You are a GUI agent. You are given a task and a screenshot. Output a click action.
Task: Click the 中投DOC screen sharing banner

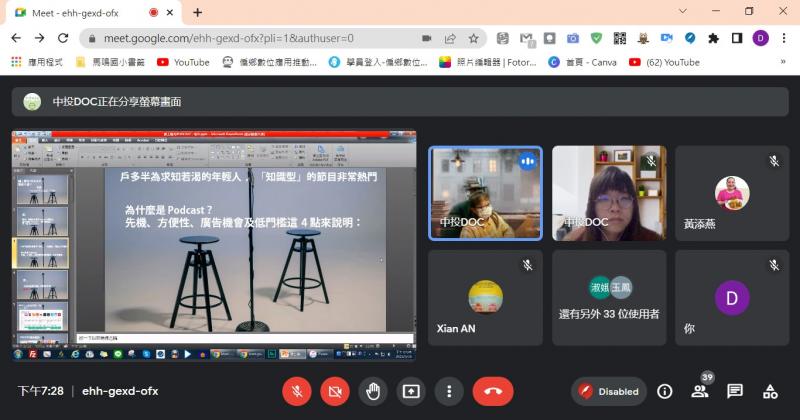tap(400, 102)
